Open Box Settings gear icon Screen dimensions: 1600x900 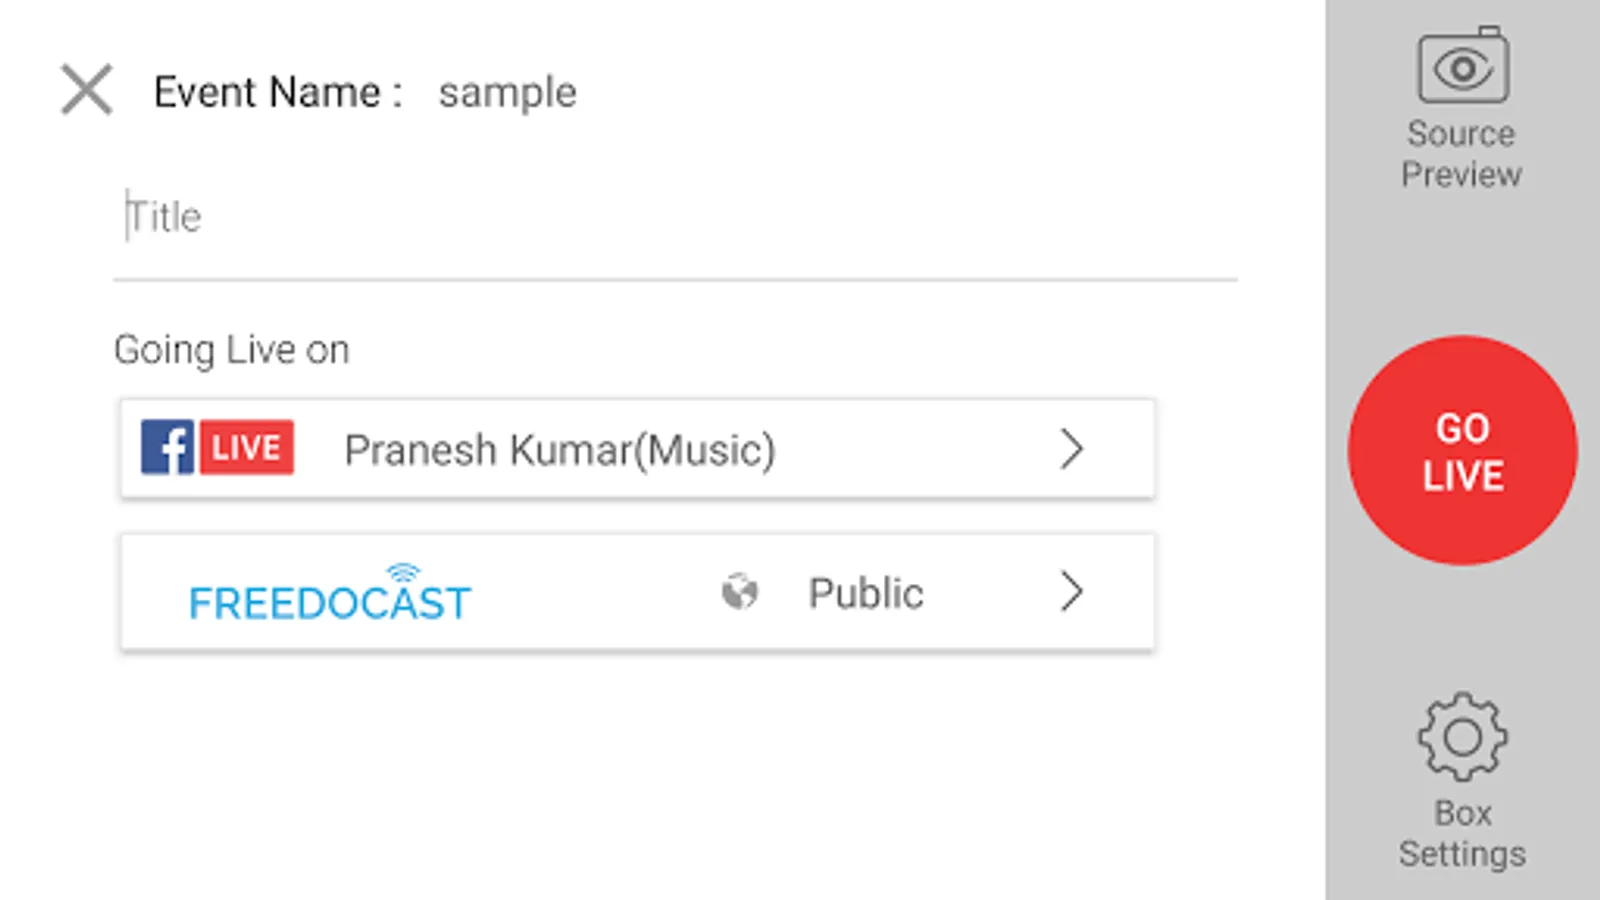[x=1462, y=737]
